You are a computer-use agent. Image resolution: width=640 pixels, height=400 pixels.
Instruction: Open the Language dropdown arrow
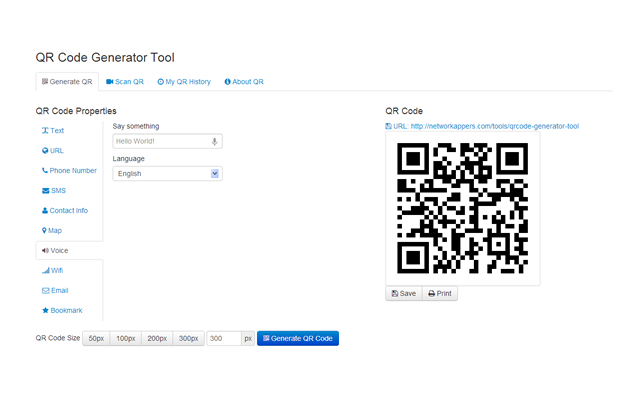coord(215,173)
